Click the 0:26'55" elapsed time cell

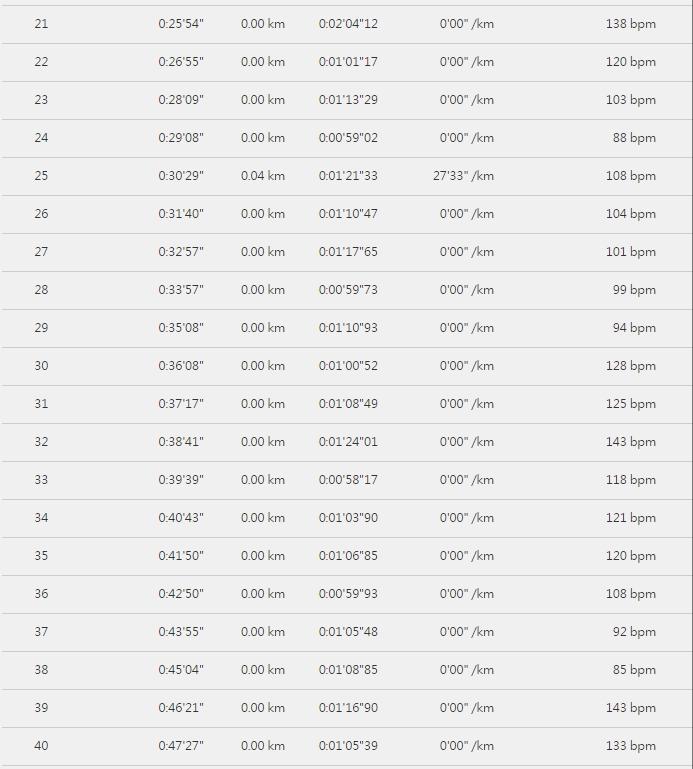[181, 61]
